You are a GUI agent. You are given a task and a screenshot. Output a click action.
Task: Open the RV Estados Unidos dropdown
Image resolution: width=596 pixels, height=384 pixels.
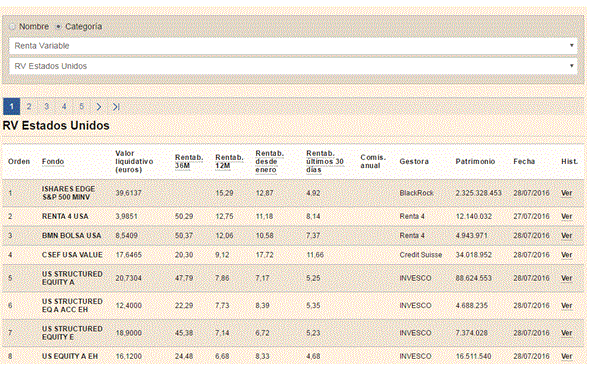coord(293,66)
